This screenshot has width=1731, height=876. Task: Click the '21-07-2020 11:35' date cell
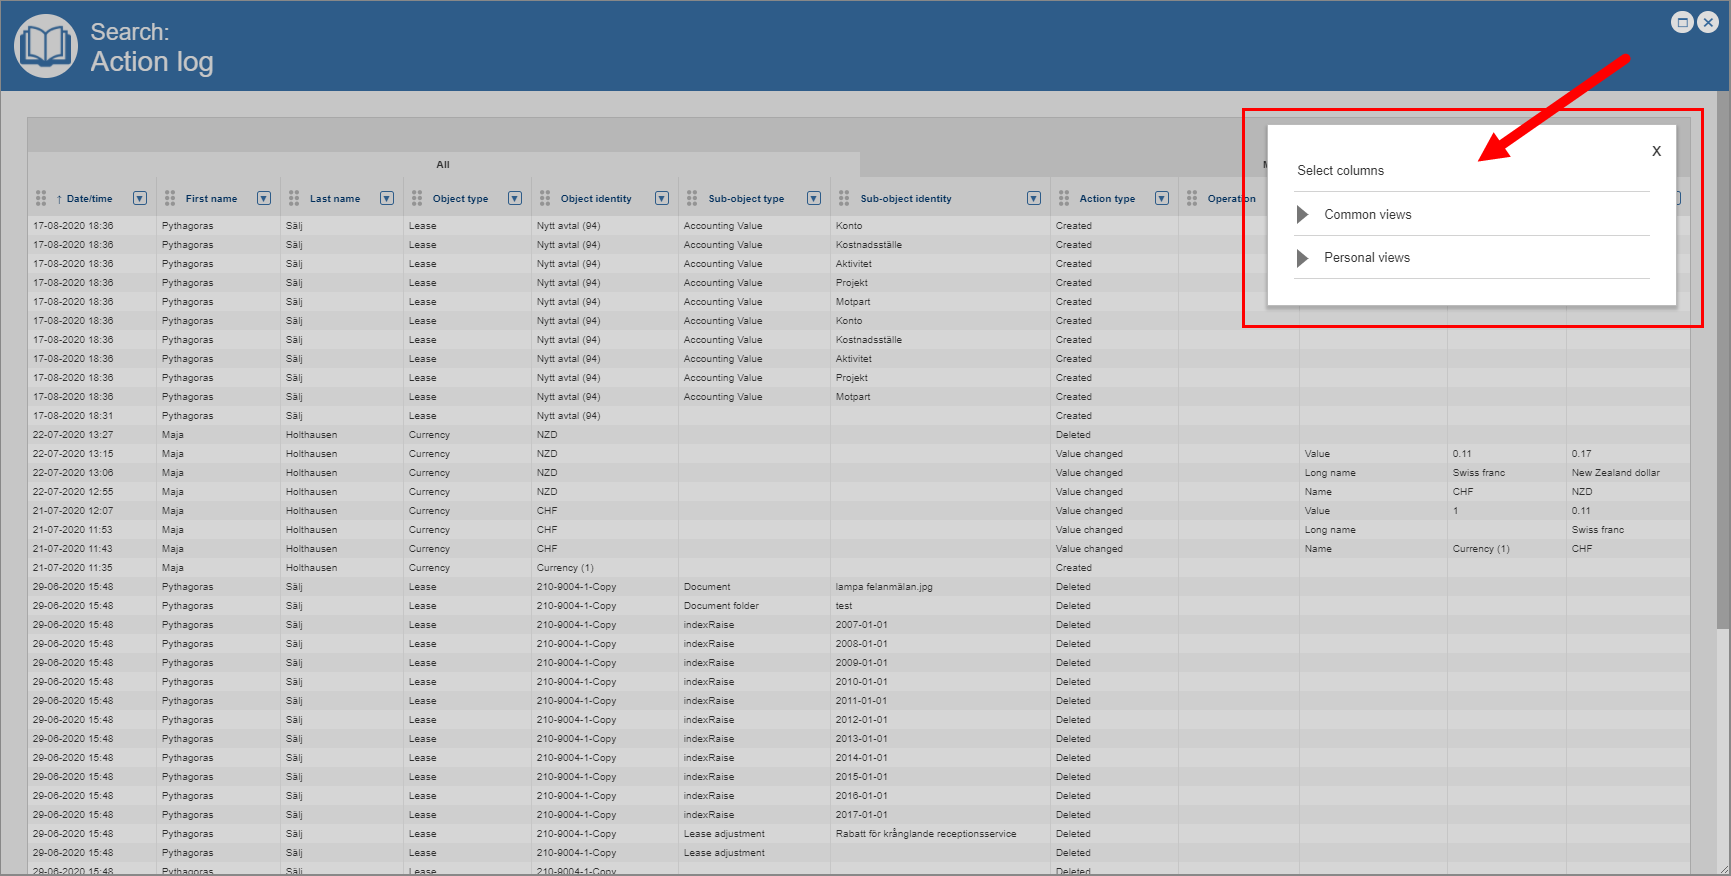(x=73, y=568)
